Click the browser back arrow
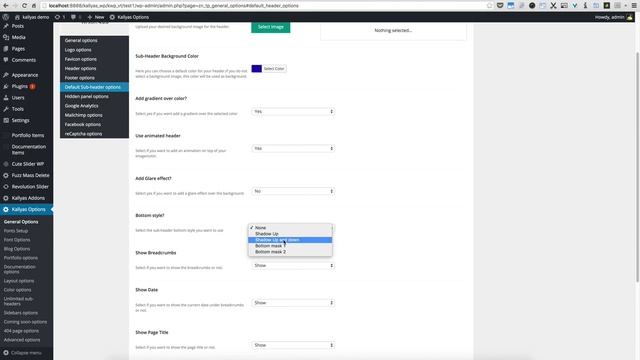 click(x=6, y=6)
